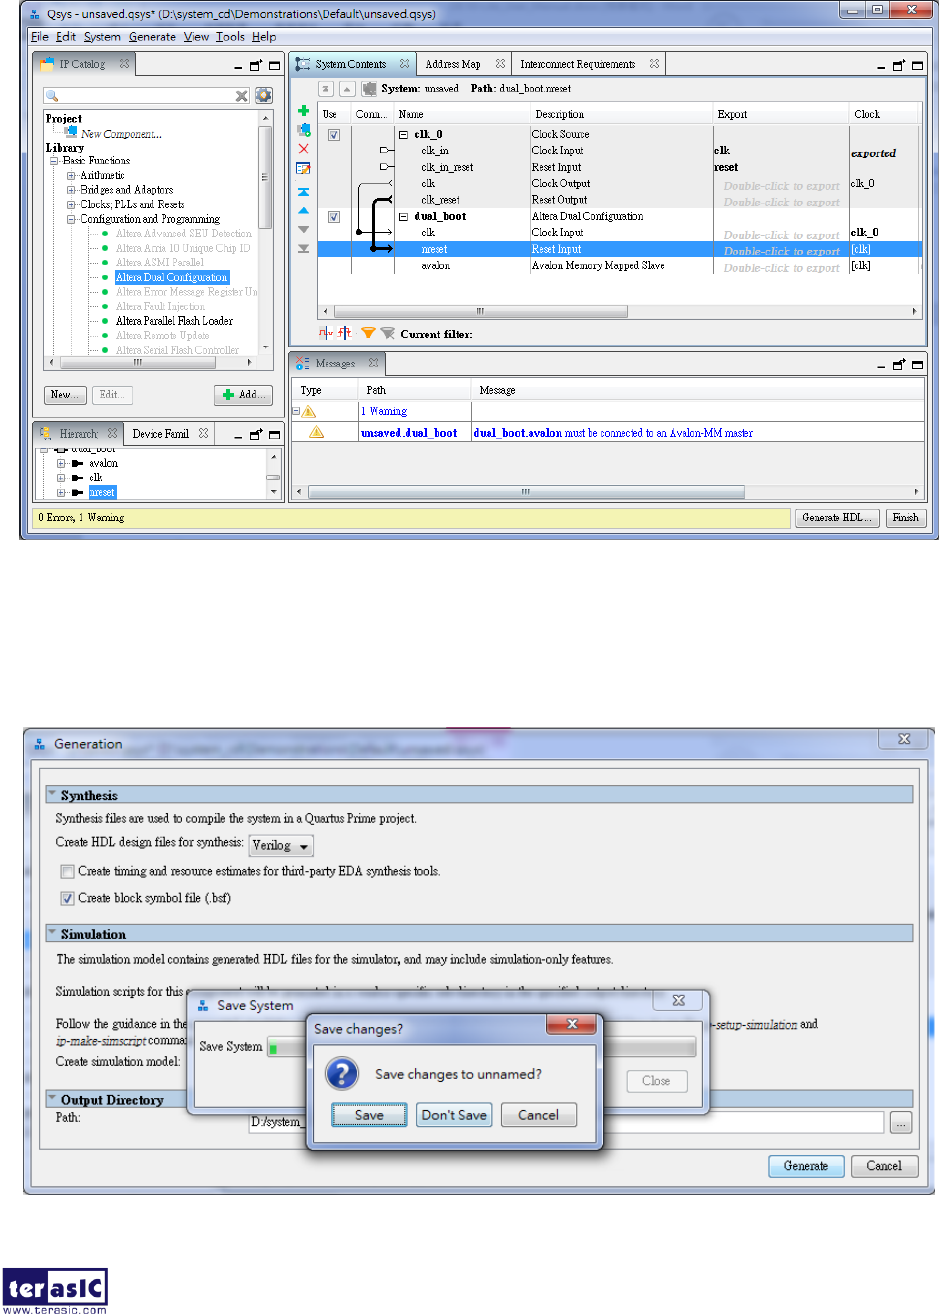The image size is (939, 1316).
Task: Collapse Basic Functions in Library tree
Action: 54,161
